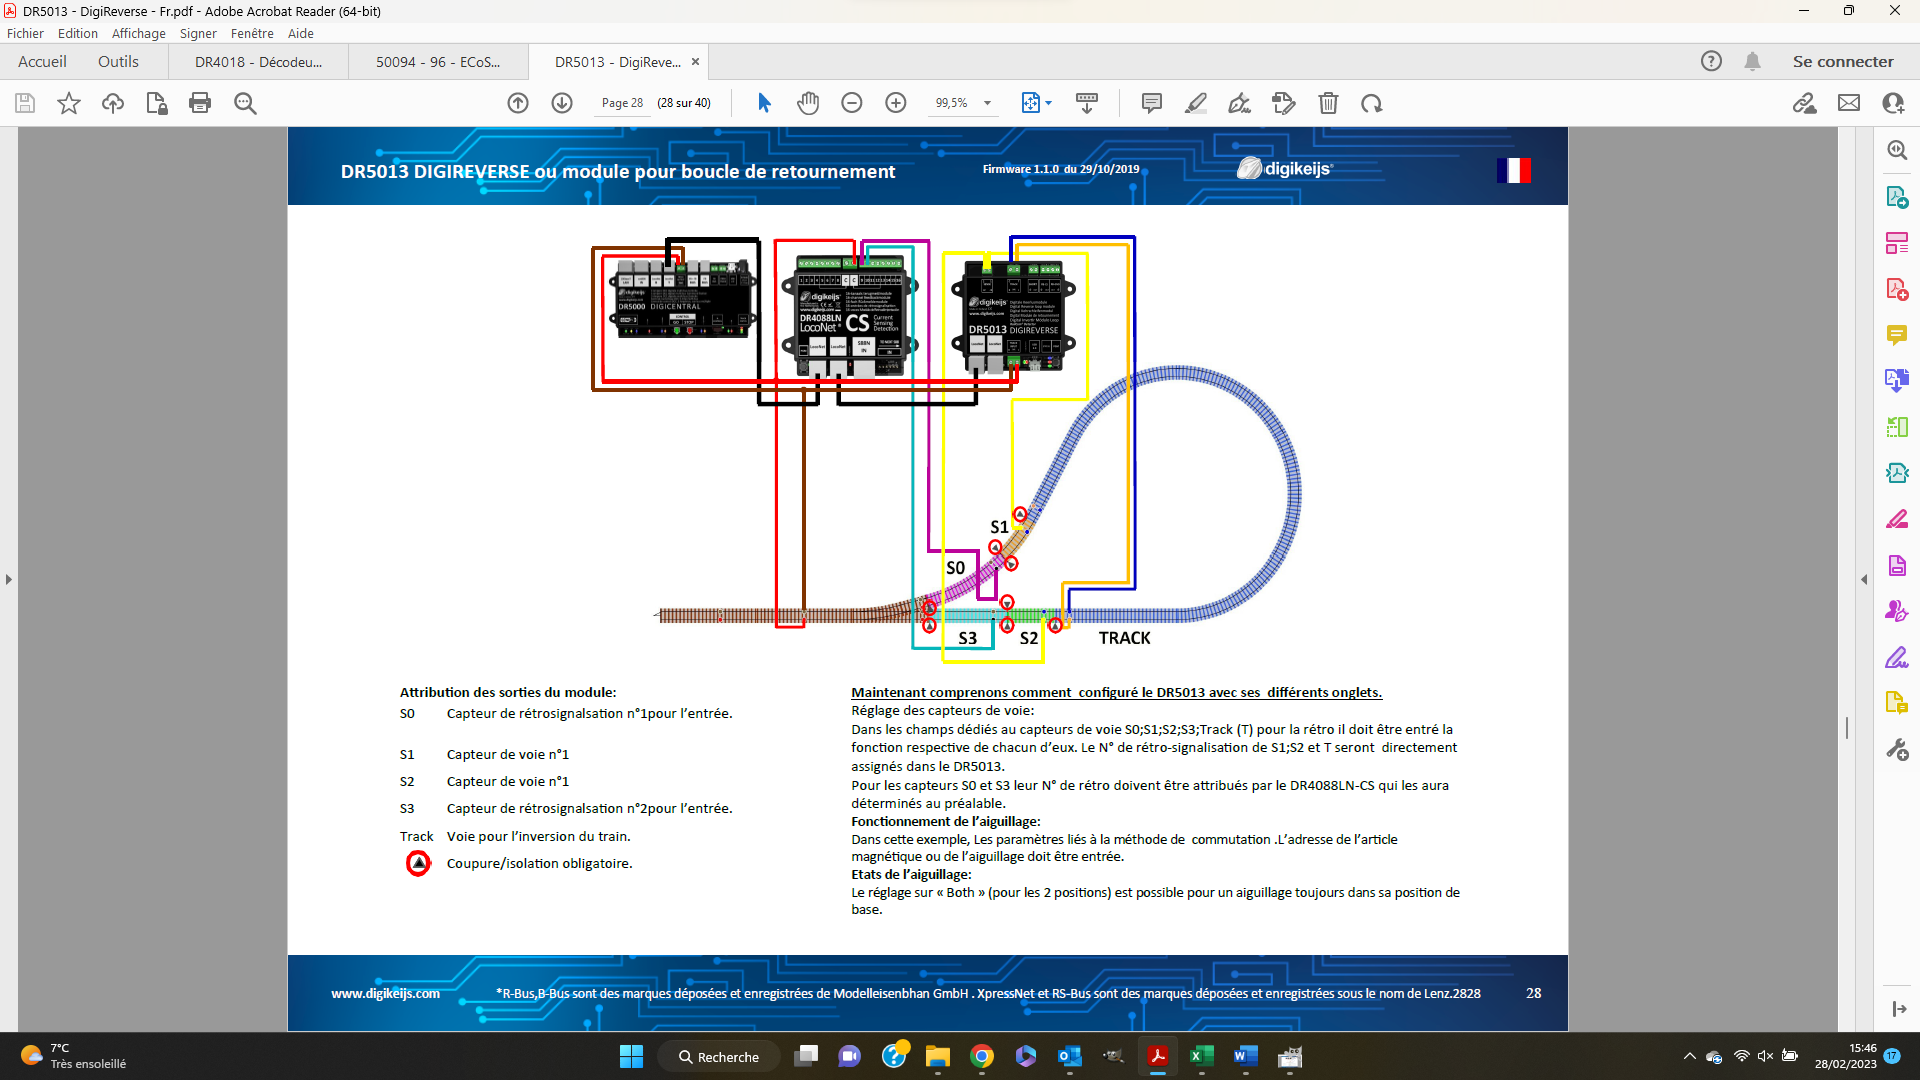Activate the hand pan tool
The width and height of the screenshot is (1920, 1080).
click(x=808, y=103)
